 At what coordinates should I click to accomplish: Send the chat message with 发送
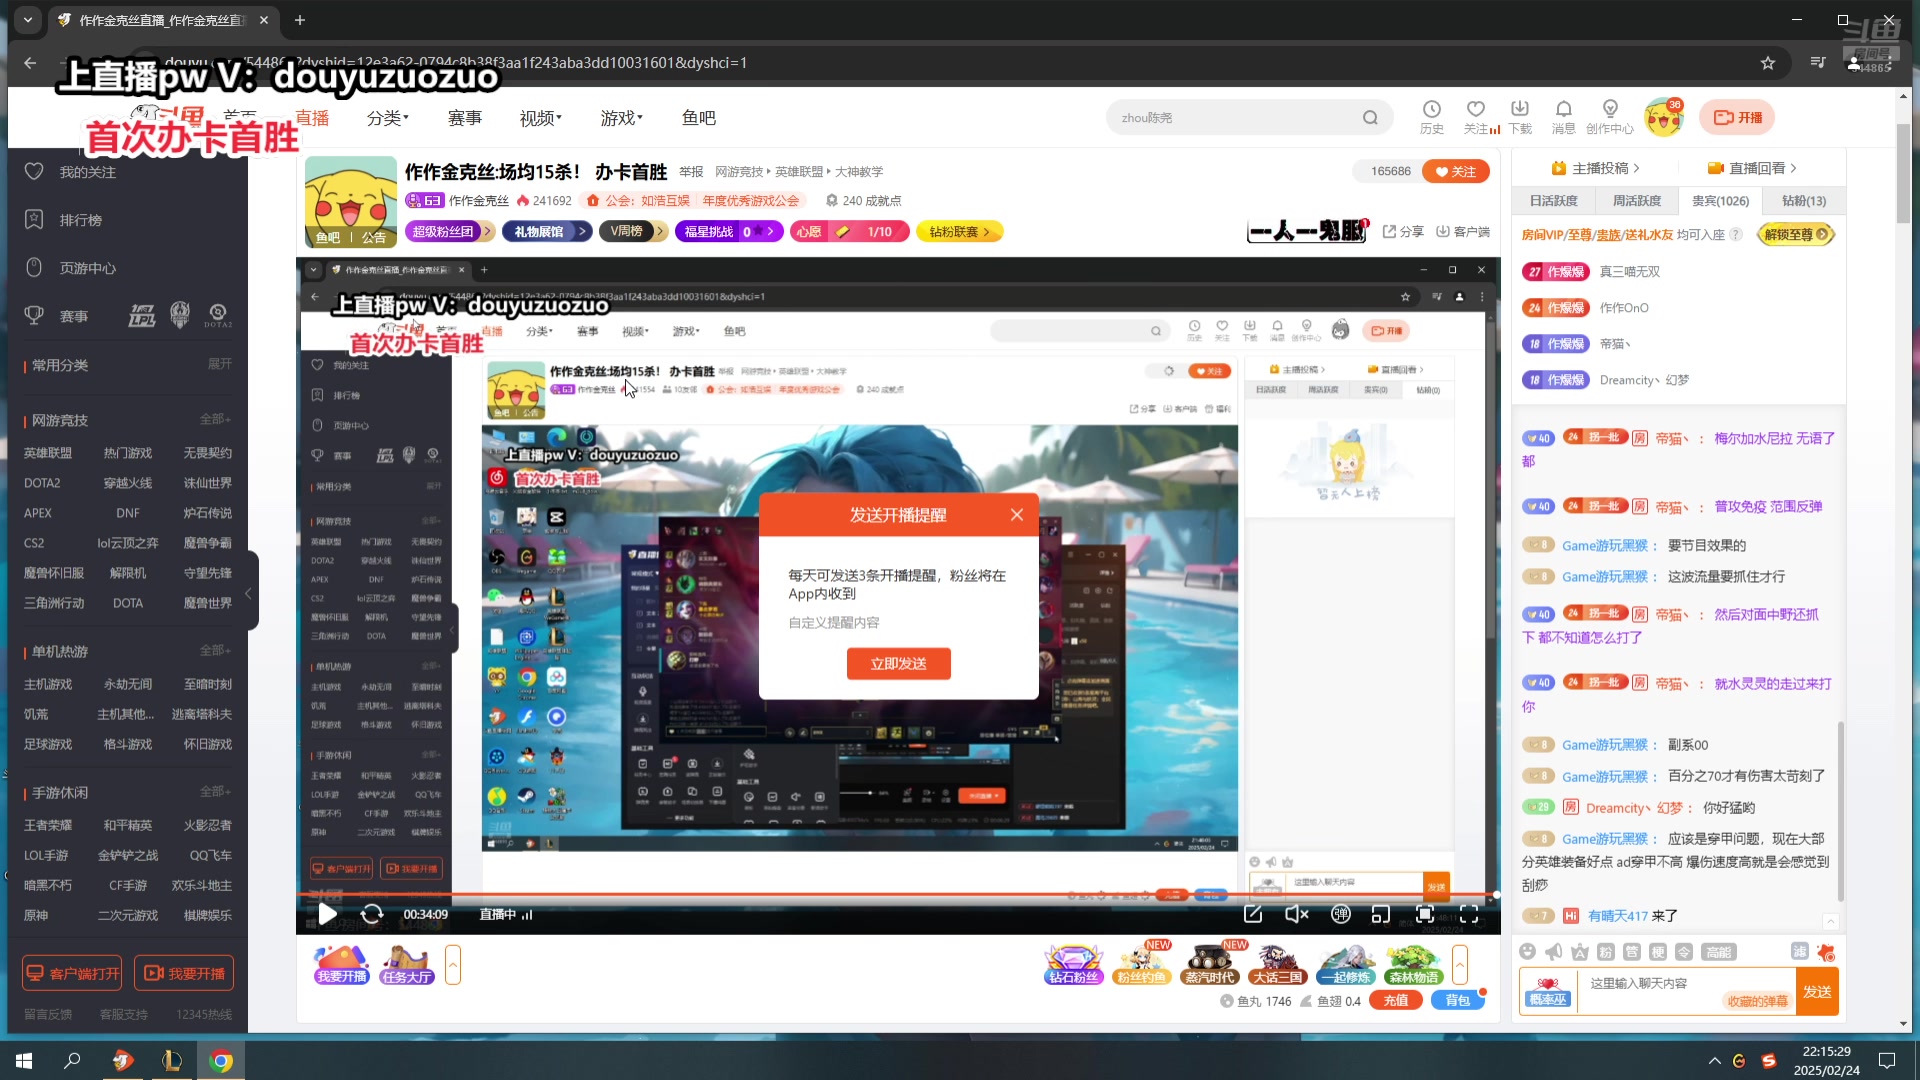(1817, 991)
